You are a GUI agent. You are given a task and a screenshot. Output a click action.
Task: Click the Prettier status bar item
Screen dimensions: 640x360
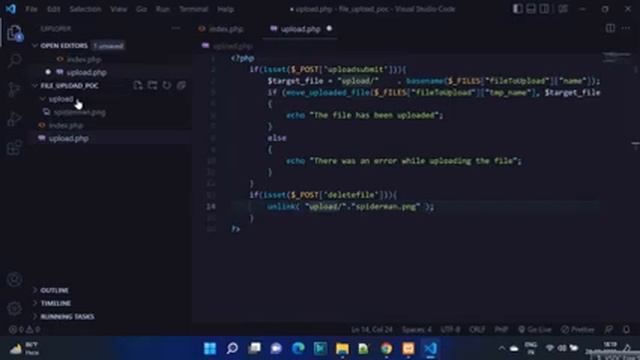pos(578,329)
